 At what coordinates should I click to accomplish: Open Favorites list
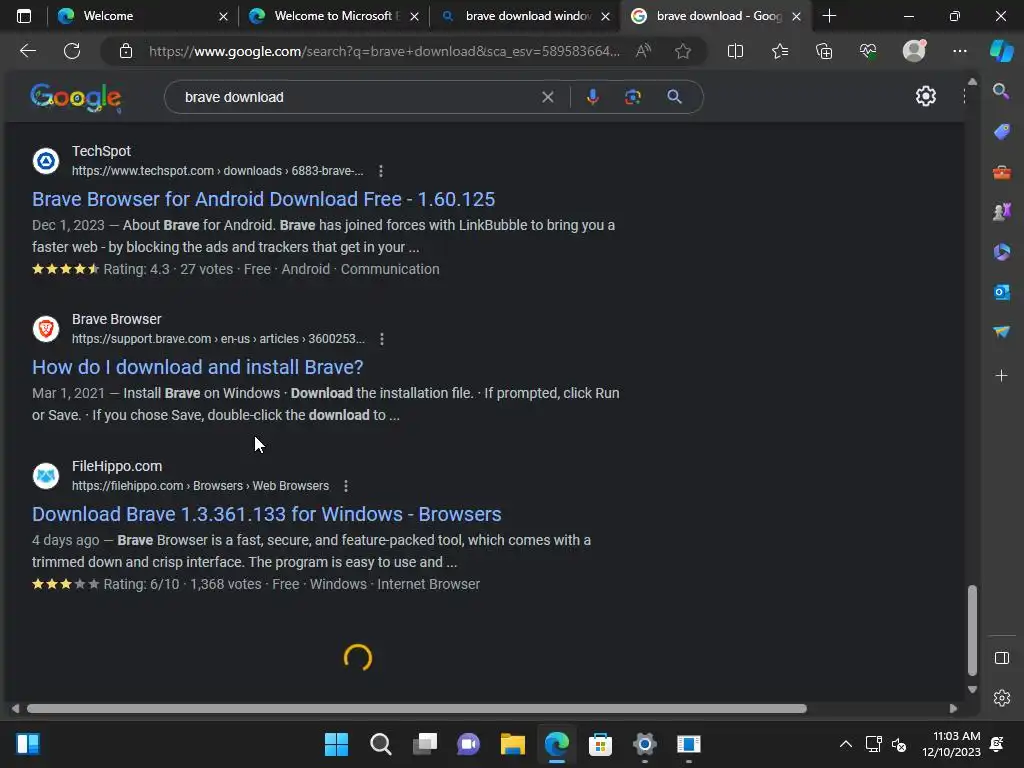pos(780,51)
